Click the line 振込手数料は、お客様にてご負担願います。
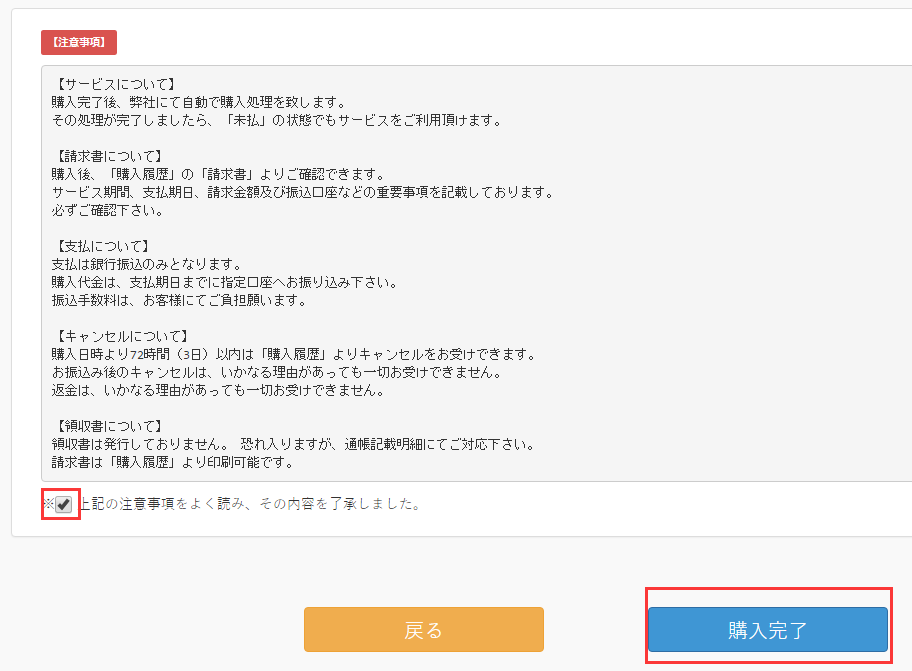 (179, 301)
